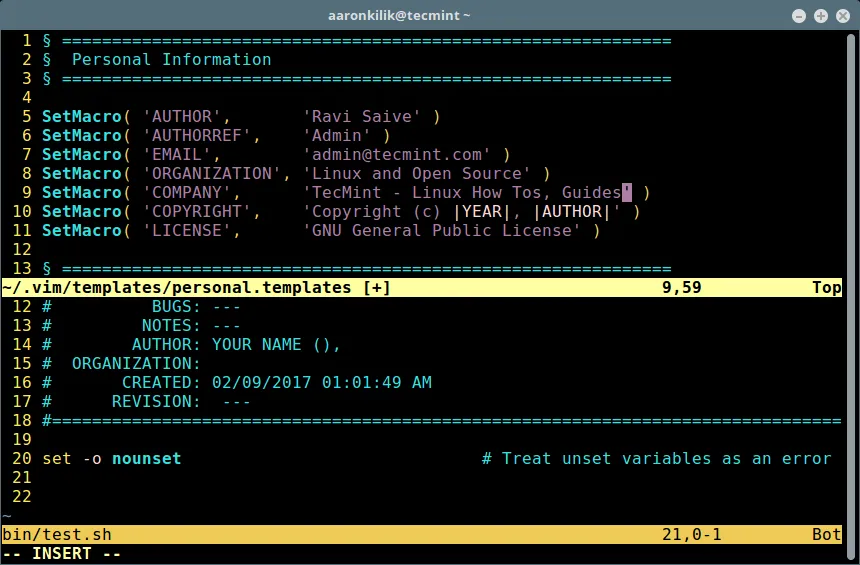Click the 'Linux and Open Source' organization string
Viewport: 860px width, 565px height.
tap(416, 173)
